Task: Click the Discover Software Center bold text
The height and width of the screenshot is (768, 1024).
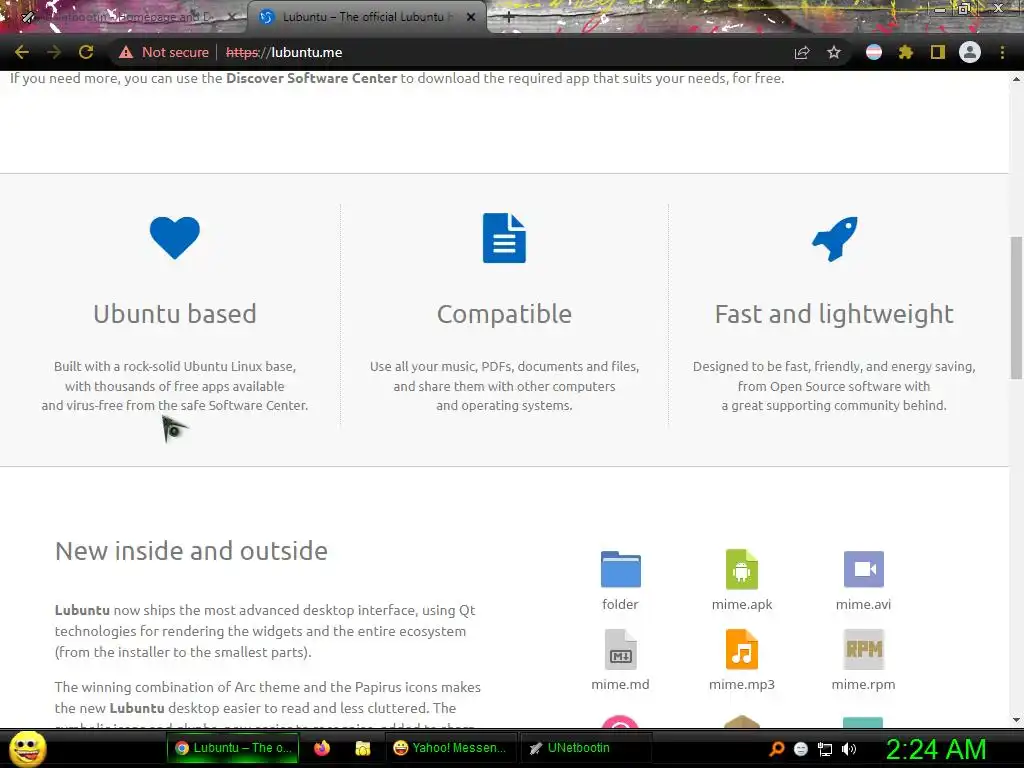Action: coord(312,78)
